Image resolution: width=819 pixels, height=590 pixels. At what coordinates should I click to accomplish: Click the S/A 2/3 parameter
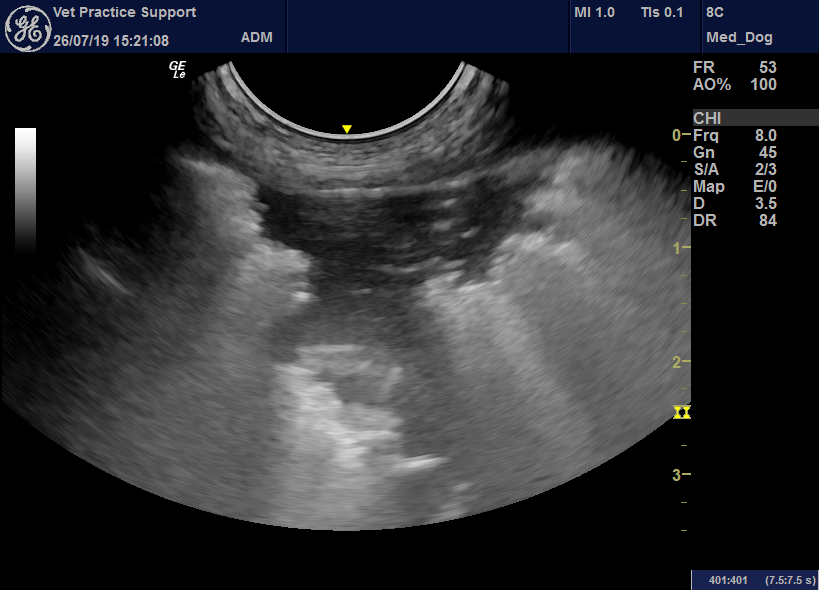point(734,170)
